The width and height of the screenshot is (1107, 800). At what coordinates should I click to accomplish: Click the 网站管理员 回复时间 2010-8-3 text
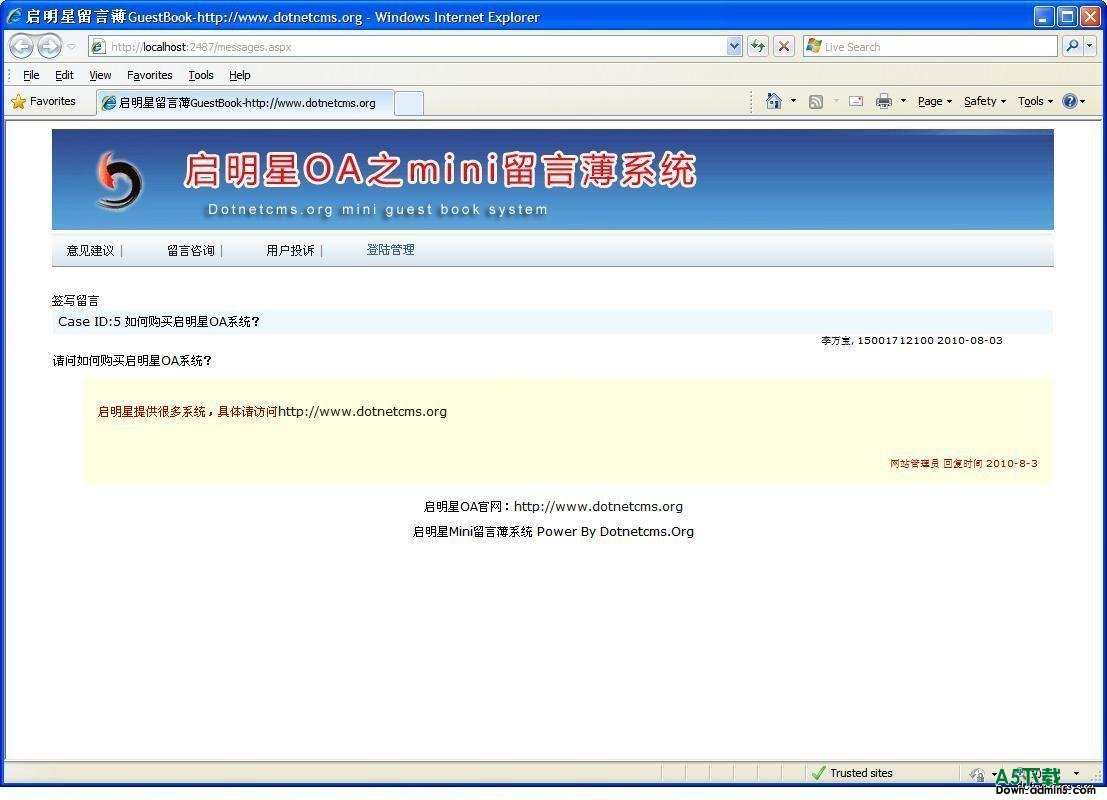point(964,464)
